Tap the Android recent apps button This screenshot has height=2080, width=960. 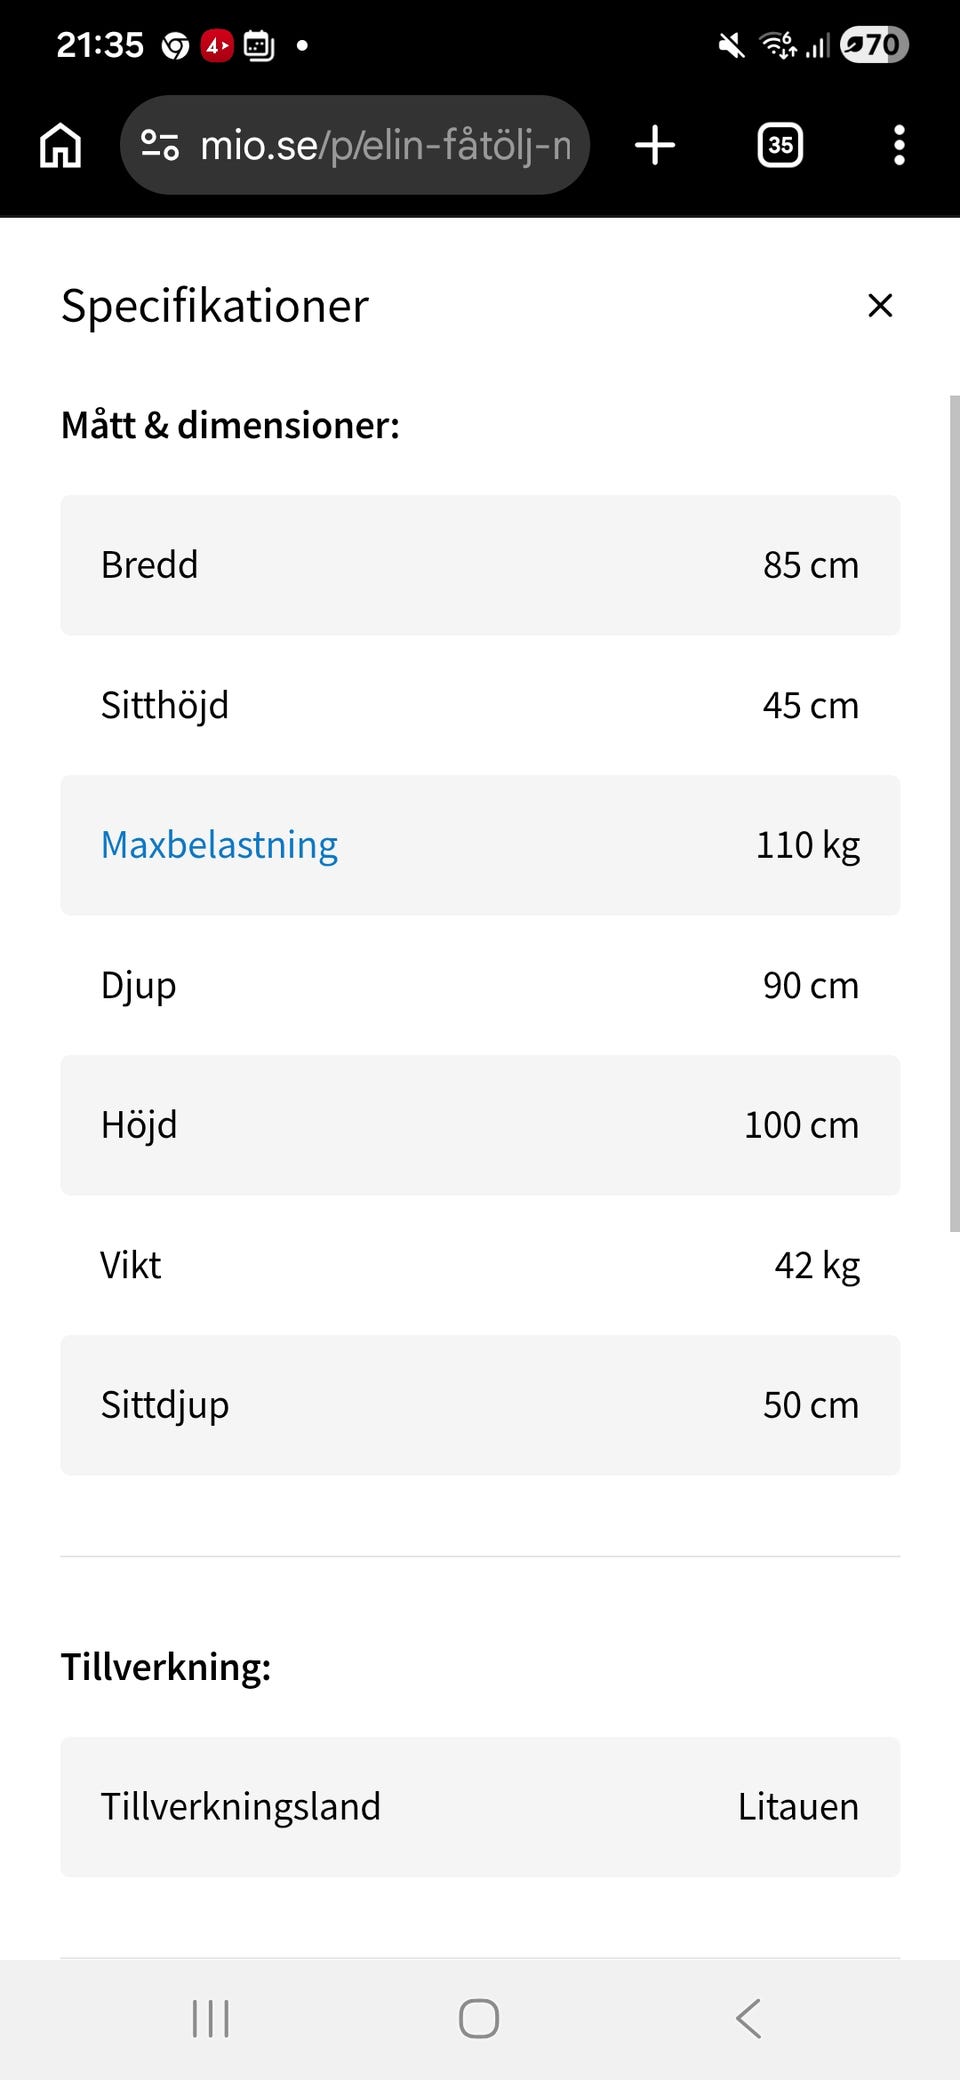(210, 2018)
